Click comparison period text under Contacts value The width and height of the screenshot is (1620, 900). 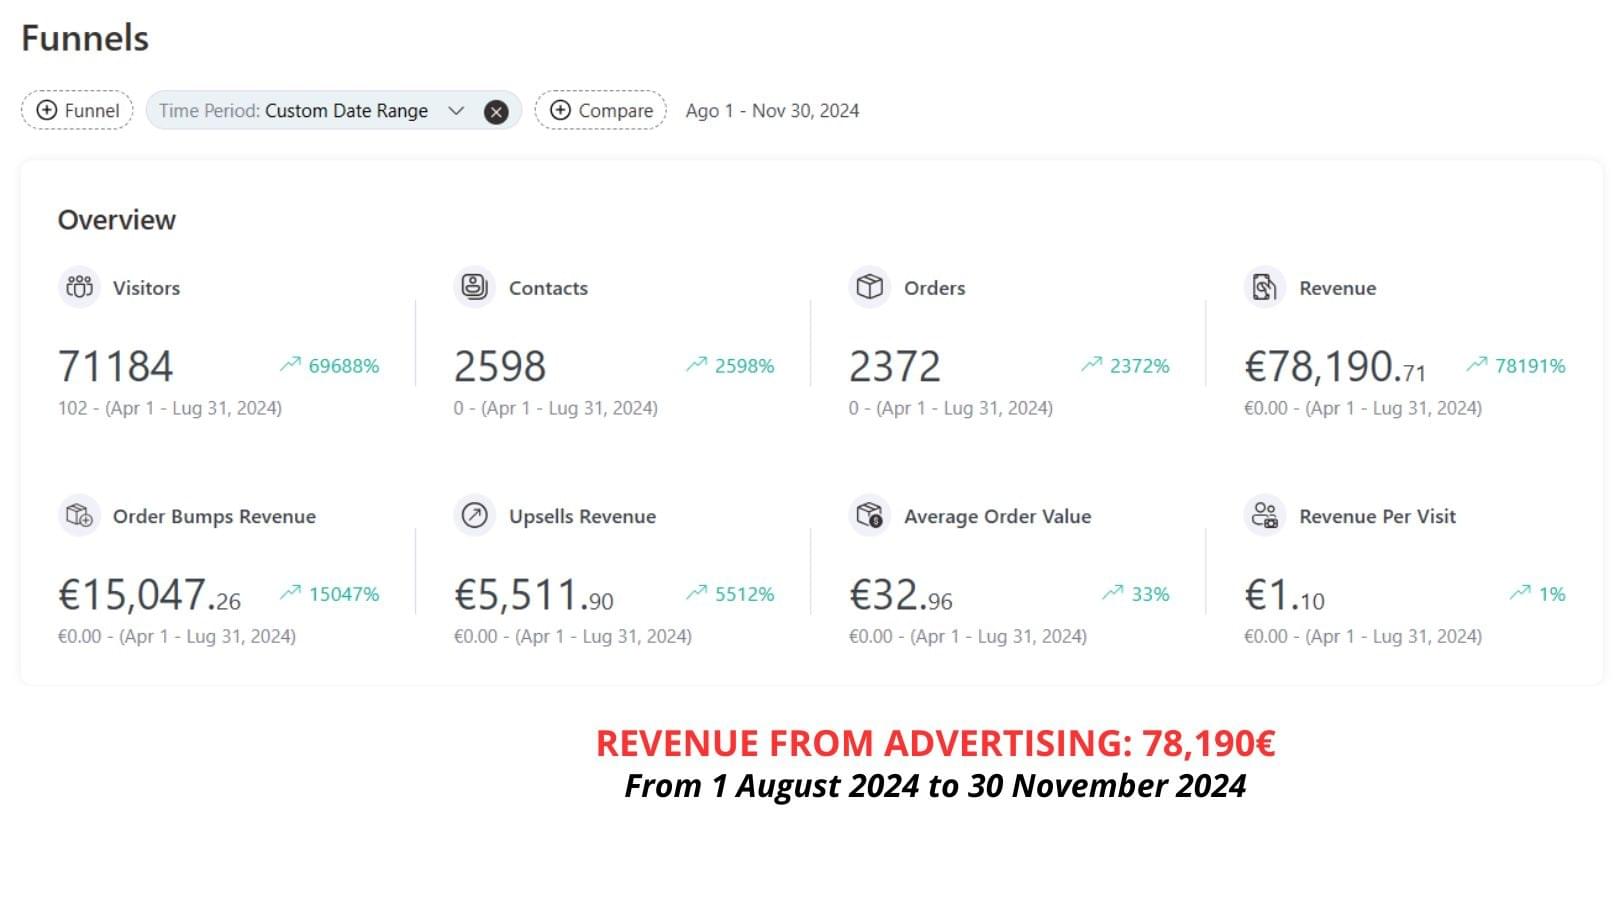tap(556, 408)
